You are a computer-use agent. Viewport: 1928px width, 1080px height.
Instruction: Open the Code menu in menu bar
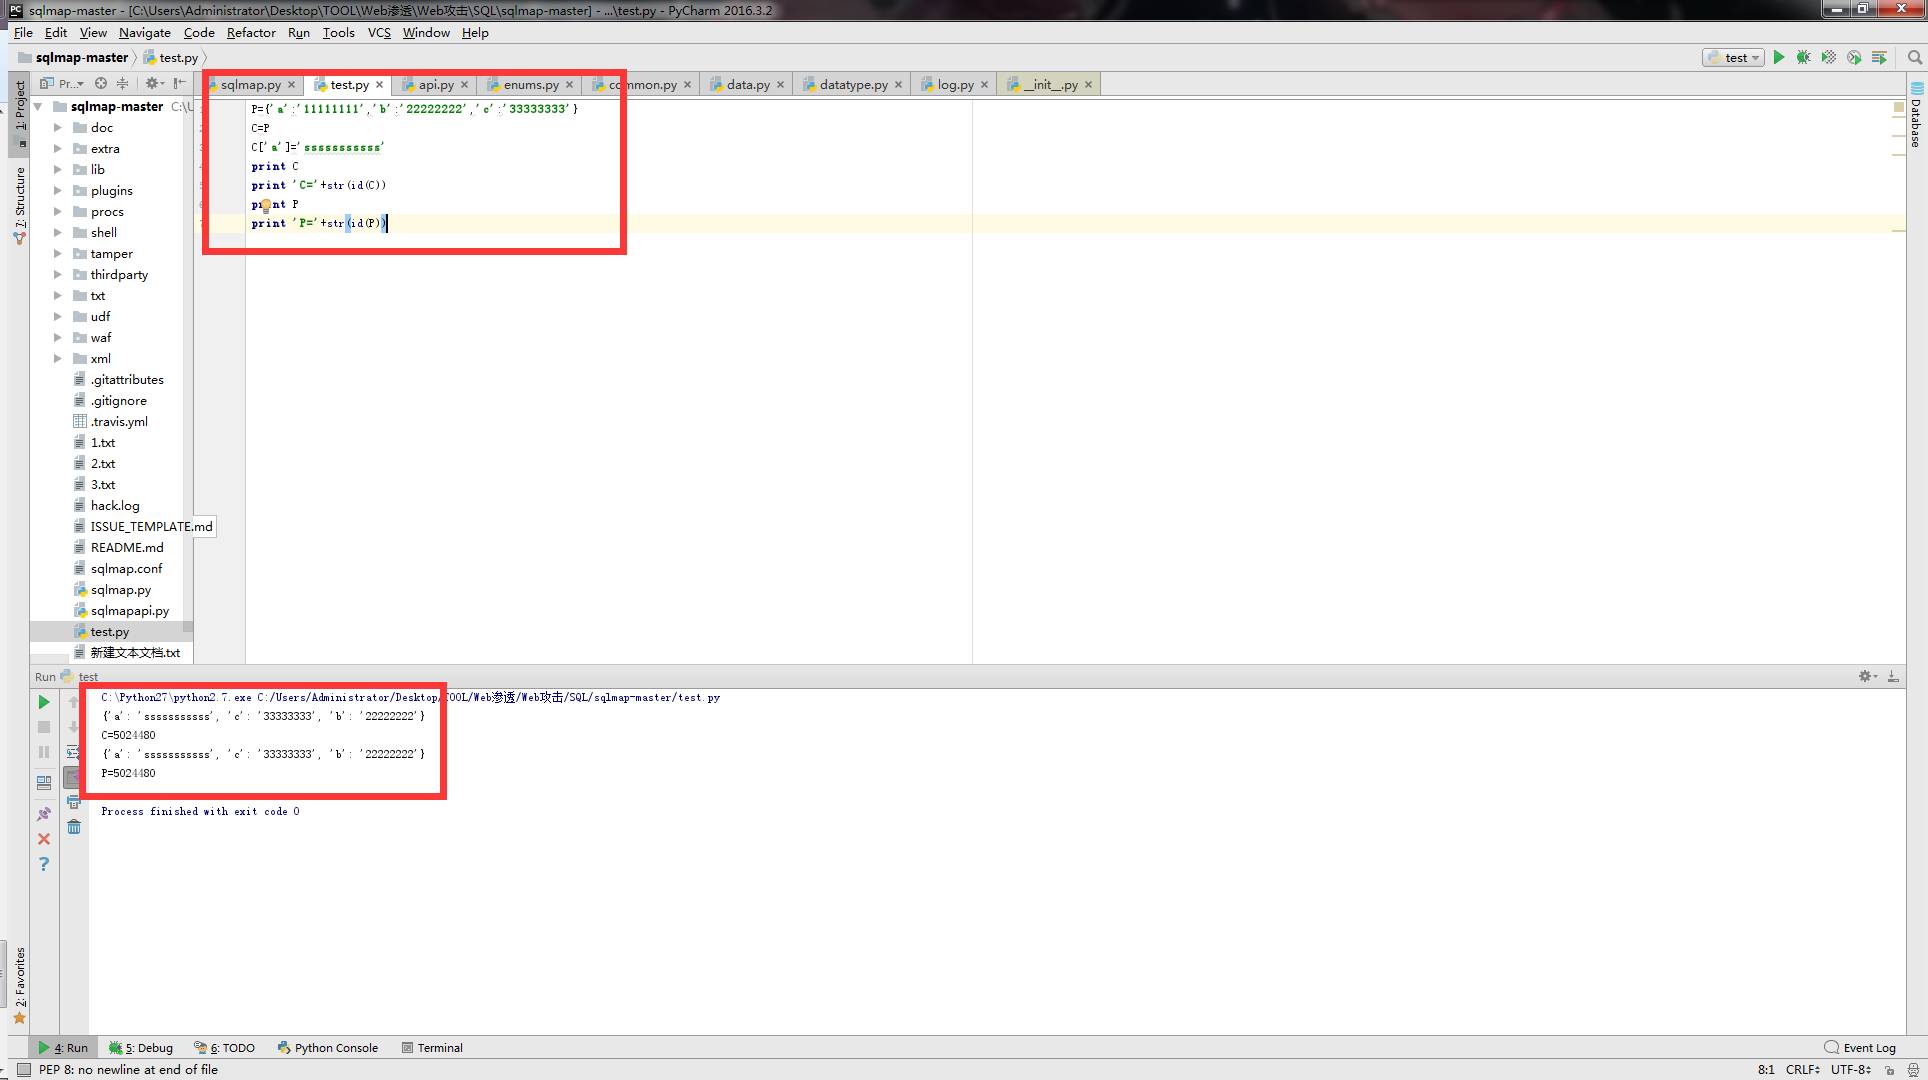click(x=199, y=32)
